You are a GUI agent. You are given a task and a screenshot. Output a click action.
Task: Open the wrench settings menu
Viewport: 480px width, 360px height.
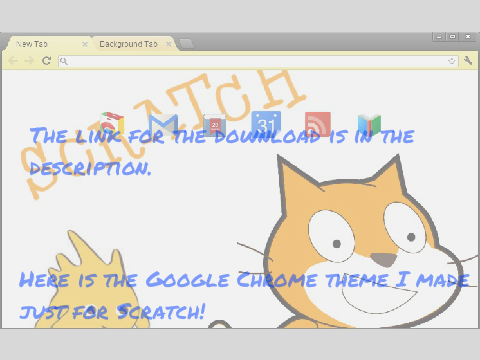pos(468,61)
